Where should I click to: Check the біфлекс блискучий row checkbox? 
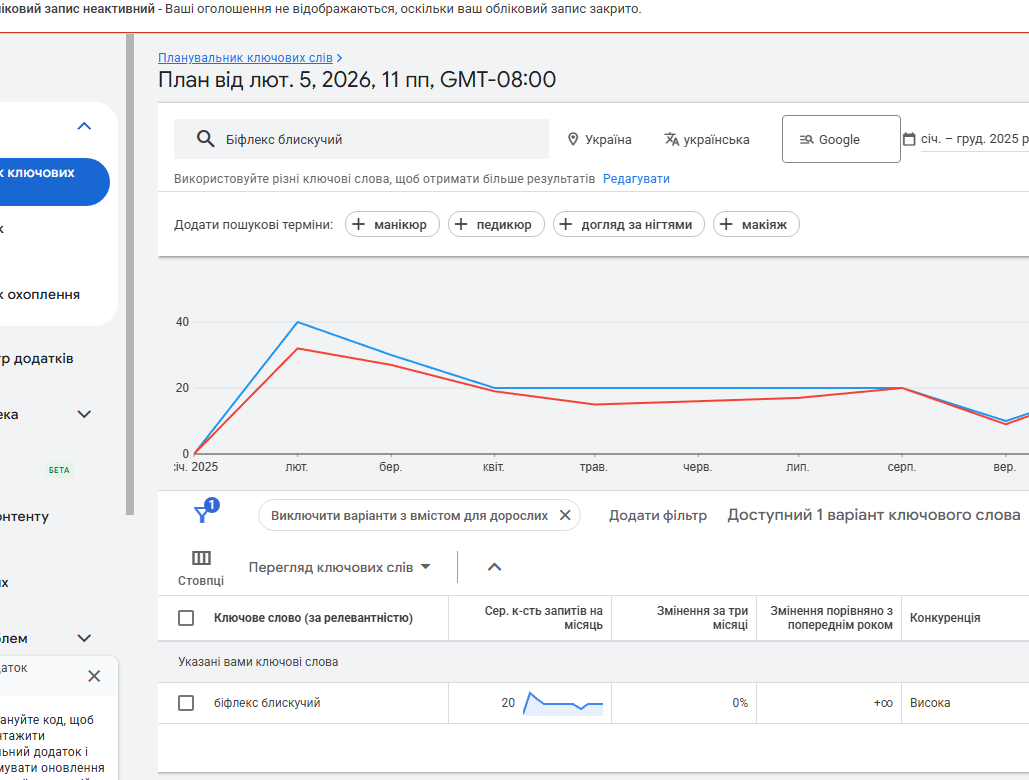click(186, 703)
